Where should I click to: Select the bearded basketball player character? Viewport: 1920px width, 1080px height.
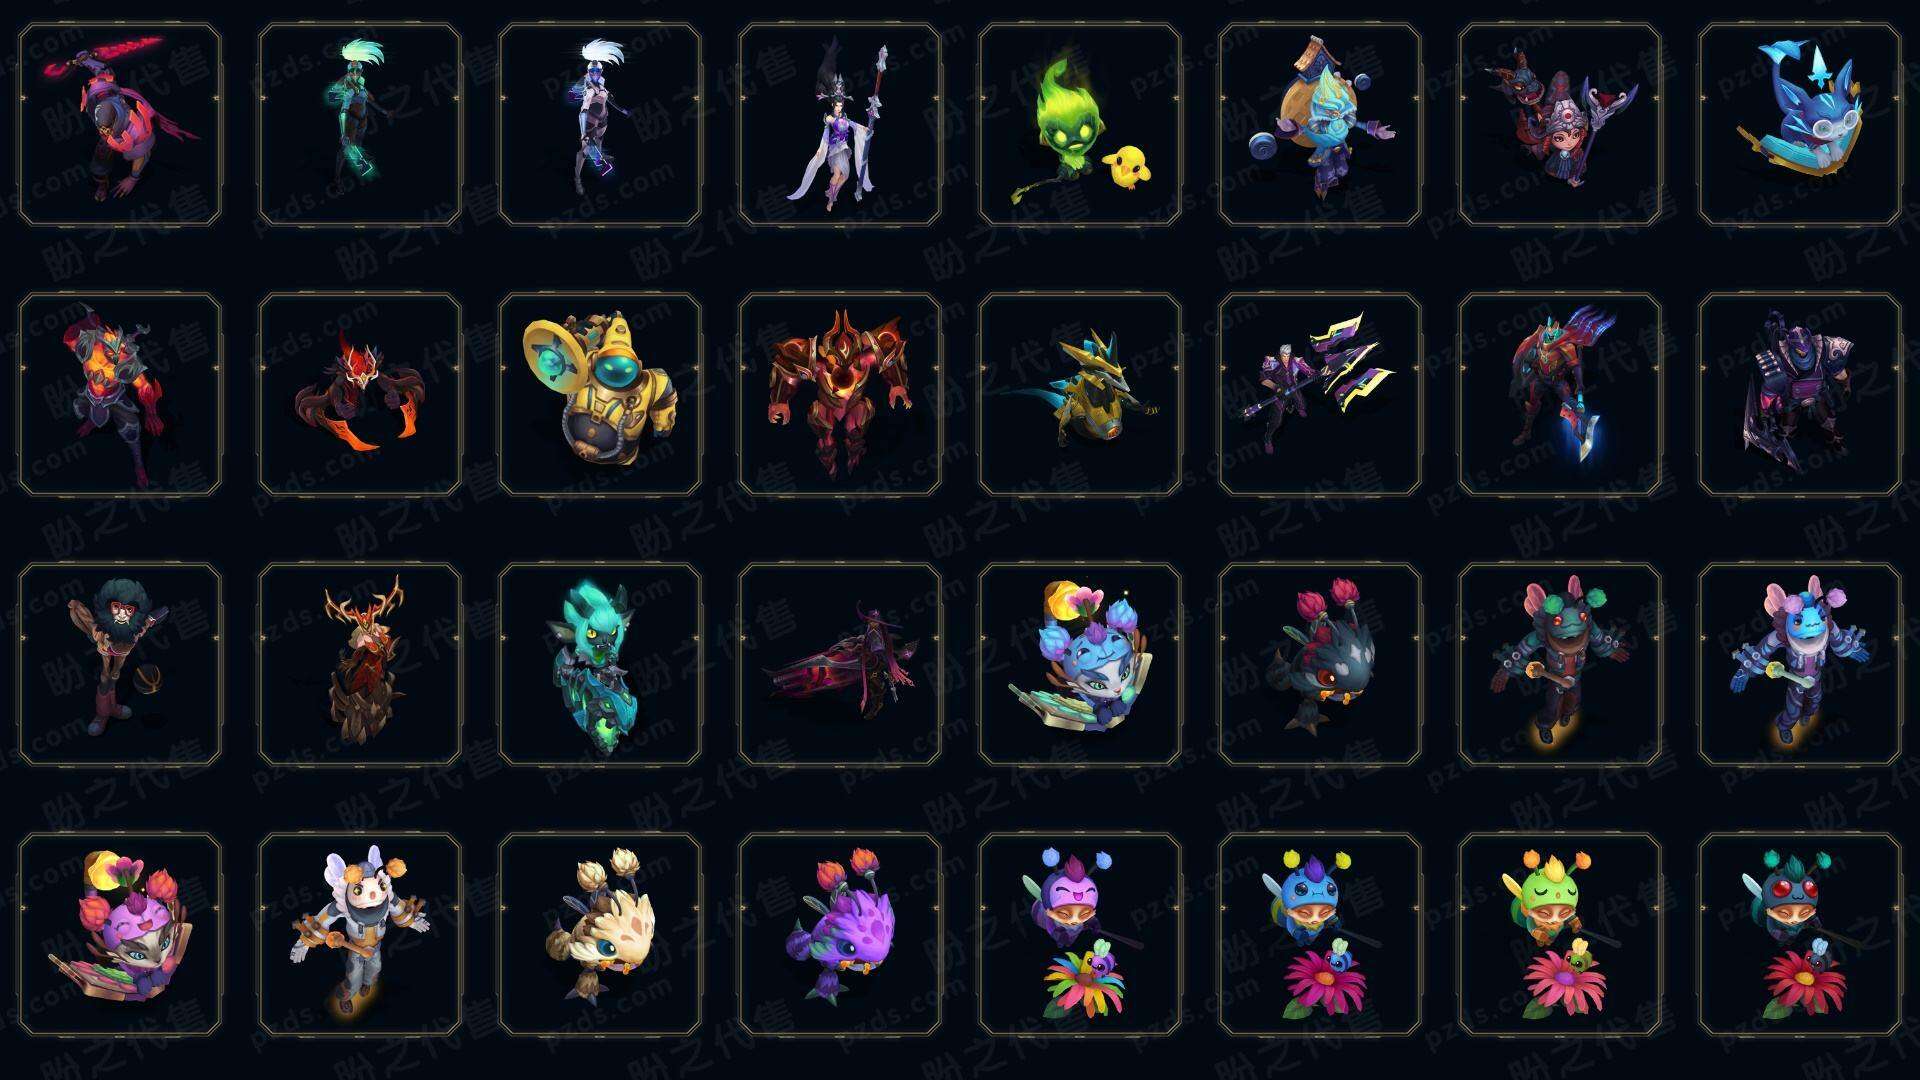[x=120, y=664]
